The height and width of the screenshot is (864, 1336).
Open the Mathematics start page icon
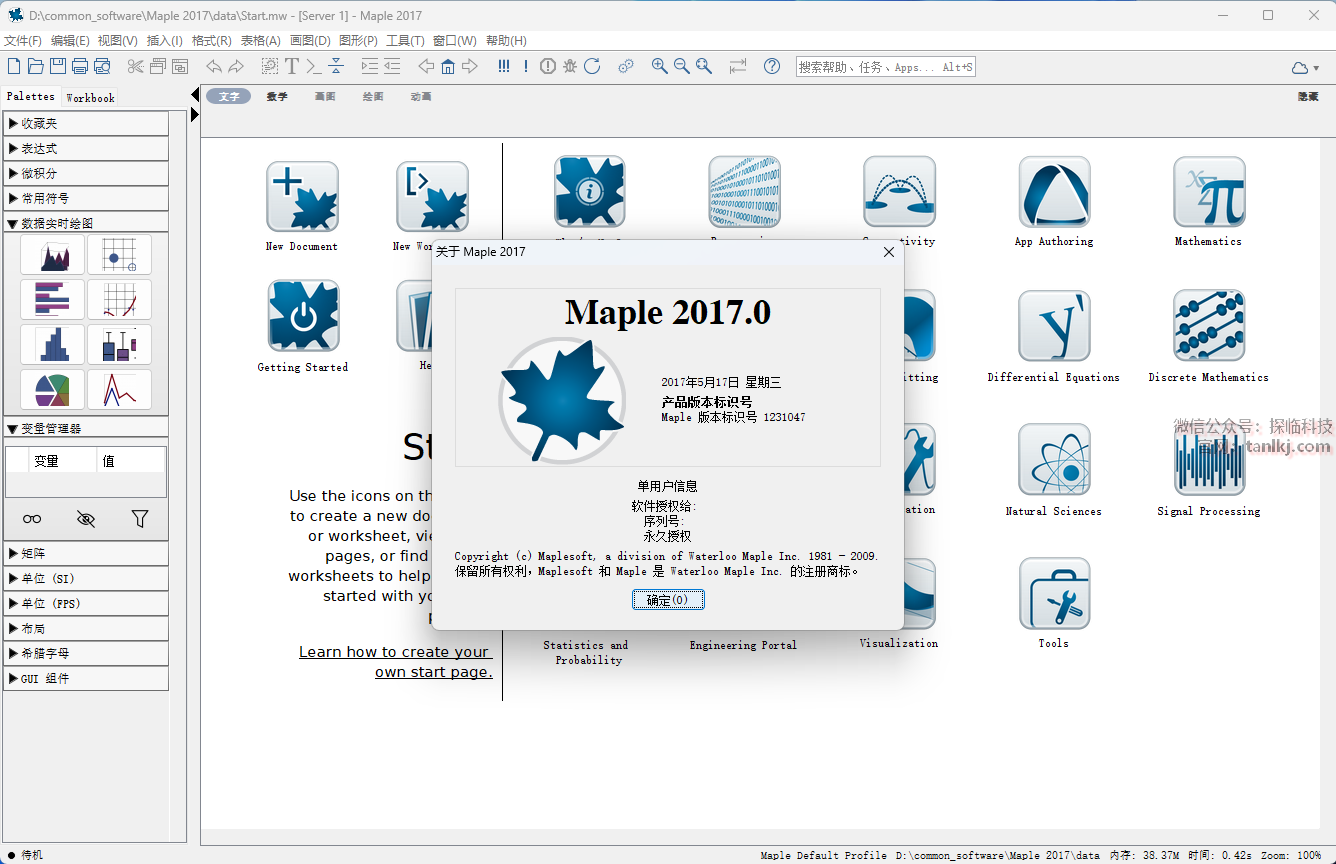click(x=1209, y=193)
